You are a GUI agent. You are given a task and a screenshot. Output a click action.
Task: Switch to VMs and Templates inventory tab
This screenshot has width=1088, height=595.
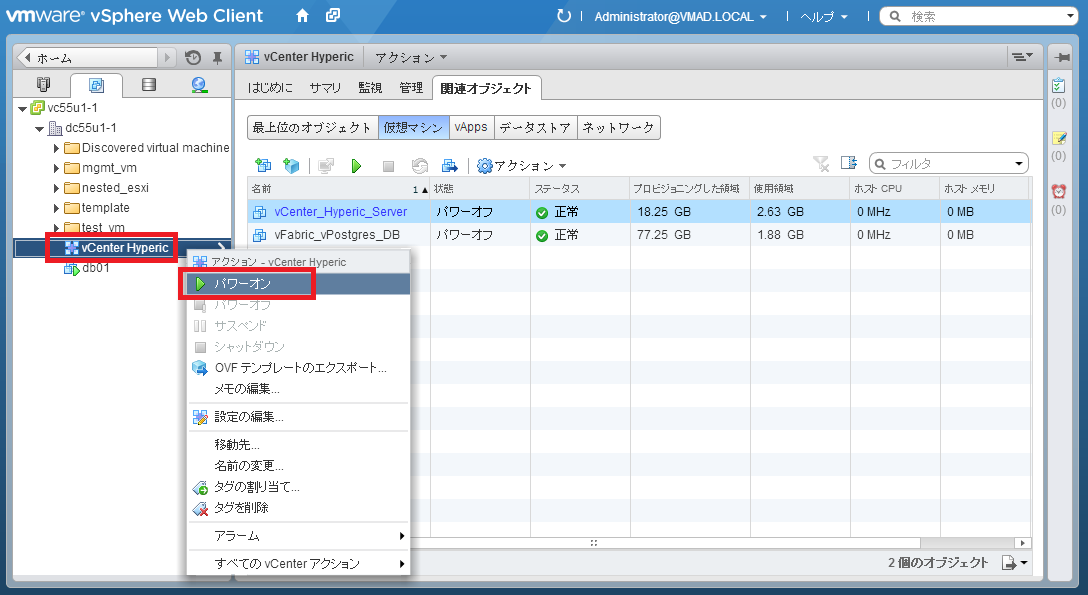96,85
